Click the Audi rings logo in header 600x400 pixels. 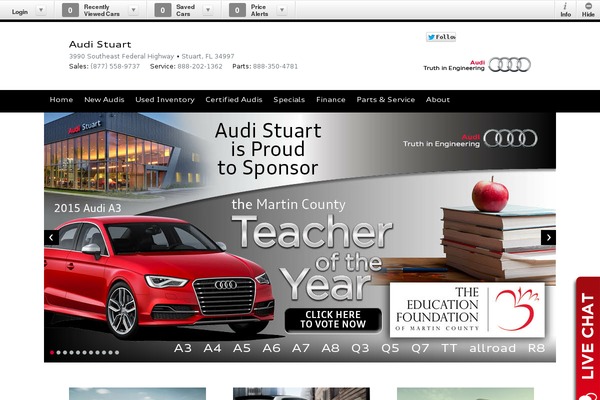tap(509, 65)
